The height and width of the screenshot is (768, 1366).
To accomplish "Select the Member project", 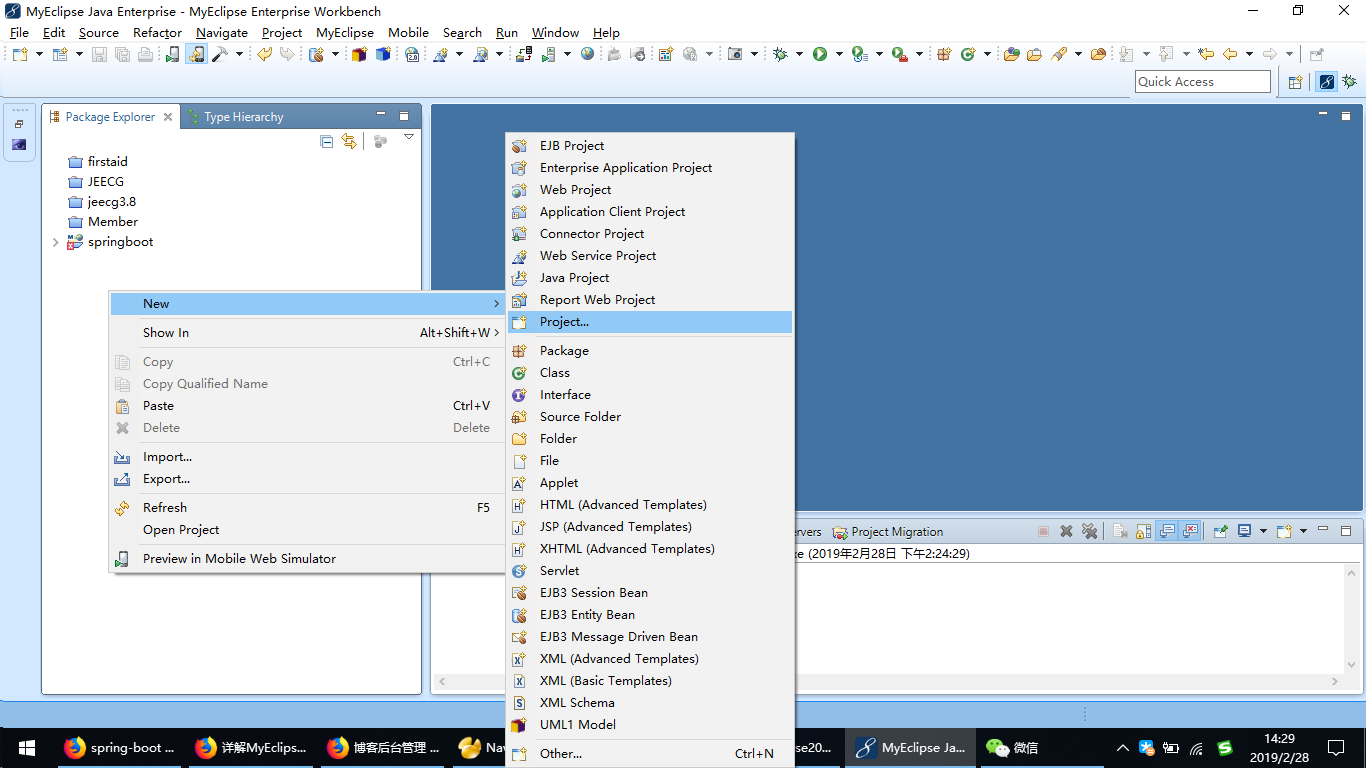I will tap(103, 222).
